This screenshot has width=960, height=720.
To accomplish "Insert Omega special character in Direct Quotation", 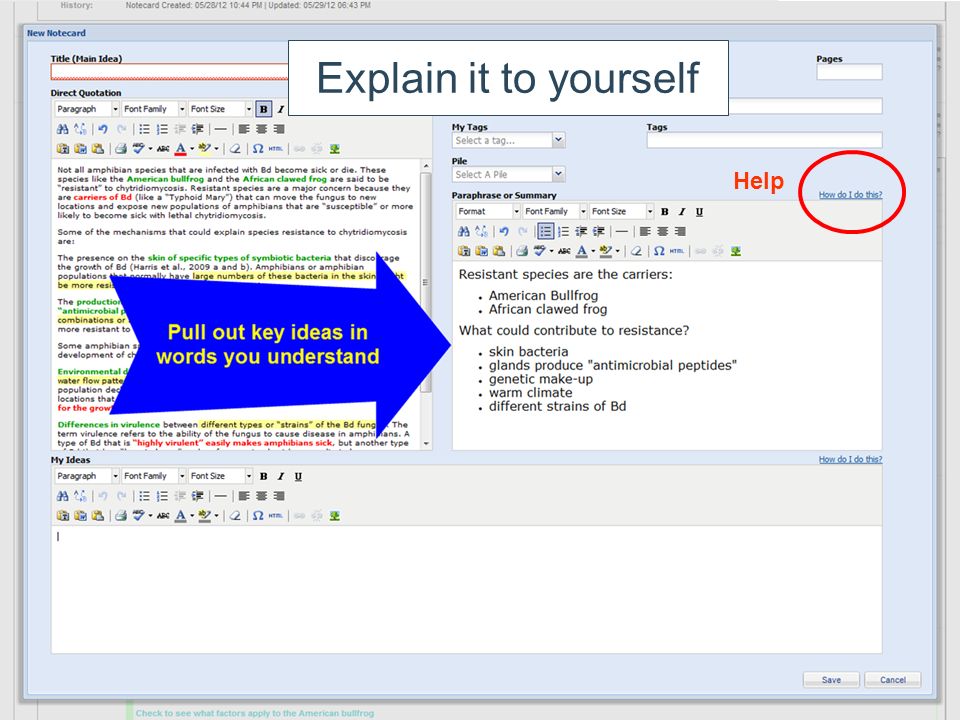I will click(258, 149).
